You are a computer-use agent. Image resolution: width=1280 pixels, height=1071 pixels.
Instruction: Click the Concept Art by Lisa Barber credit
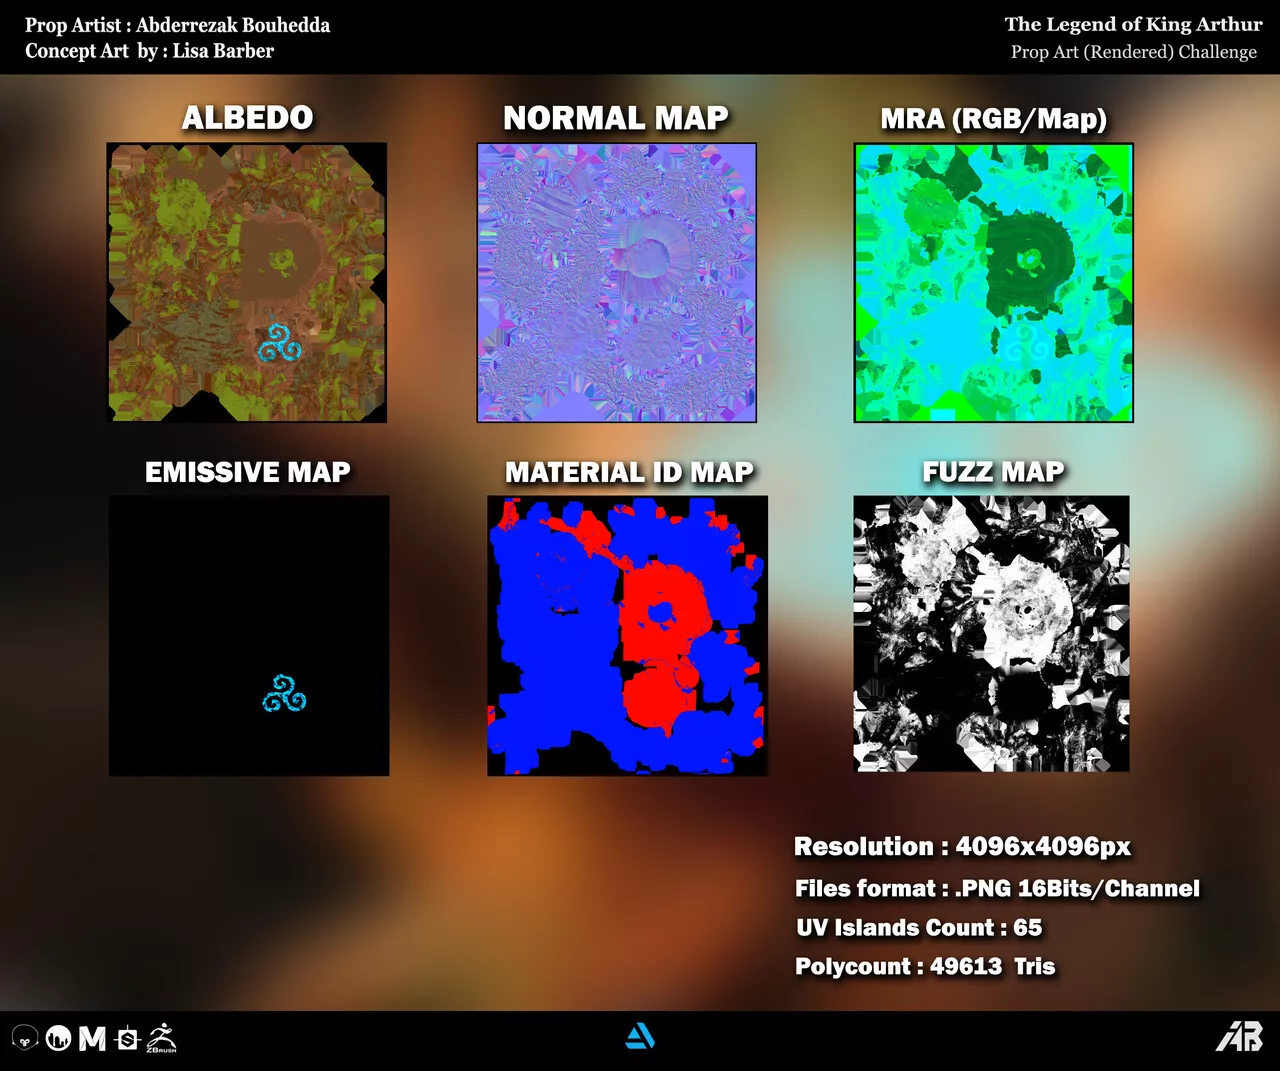click(x=149, y=51)
